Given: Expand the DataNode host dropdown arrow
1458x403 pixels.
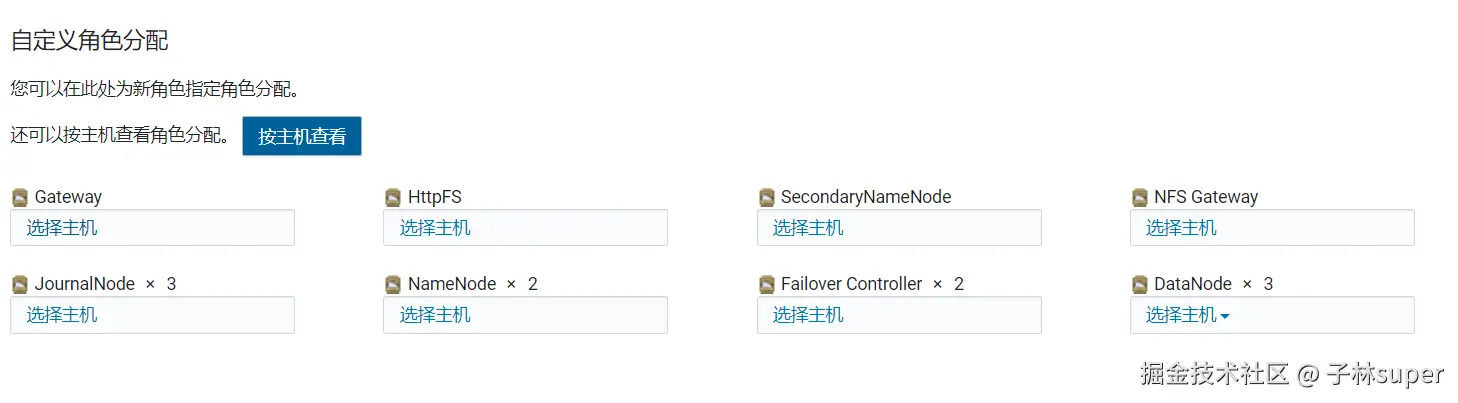Looking at the screenshot, I should point(1225,317).
